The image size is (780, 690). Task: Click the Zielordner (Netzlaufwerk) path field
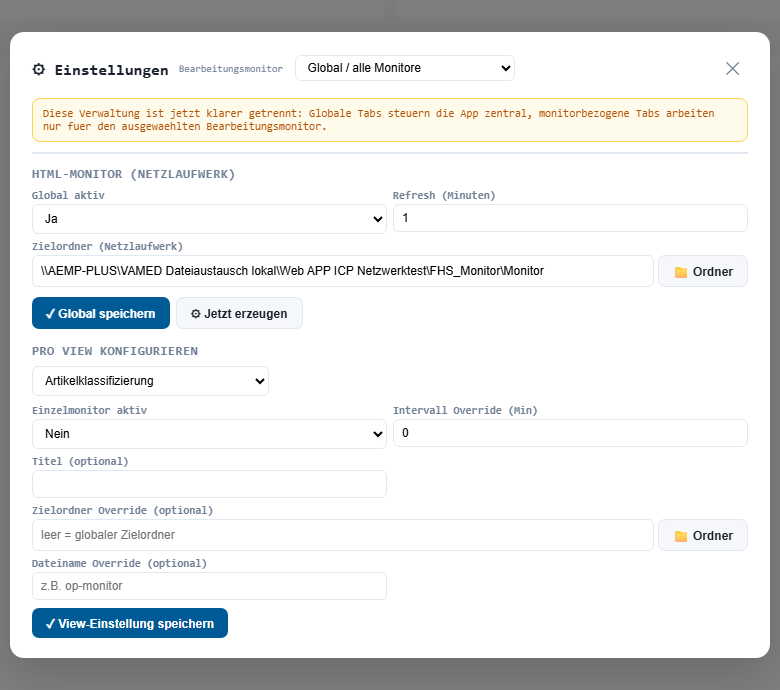pos(343,271)
